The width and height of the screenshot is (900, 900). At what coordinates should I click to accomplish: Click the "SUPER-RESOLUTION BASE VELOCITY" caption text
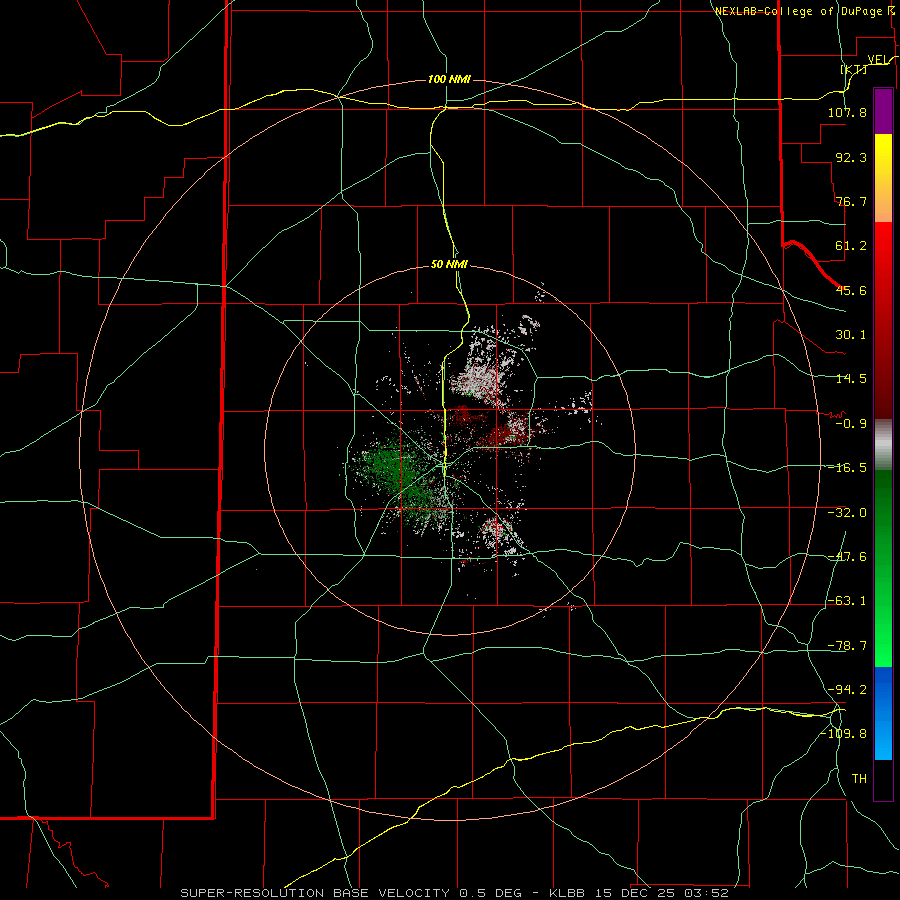point(317,893)
